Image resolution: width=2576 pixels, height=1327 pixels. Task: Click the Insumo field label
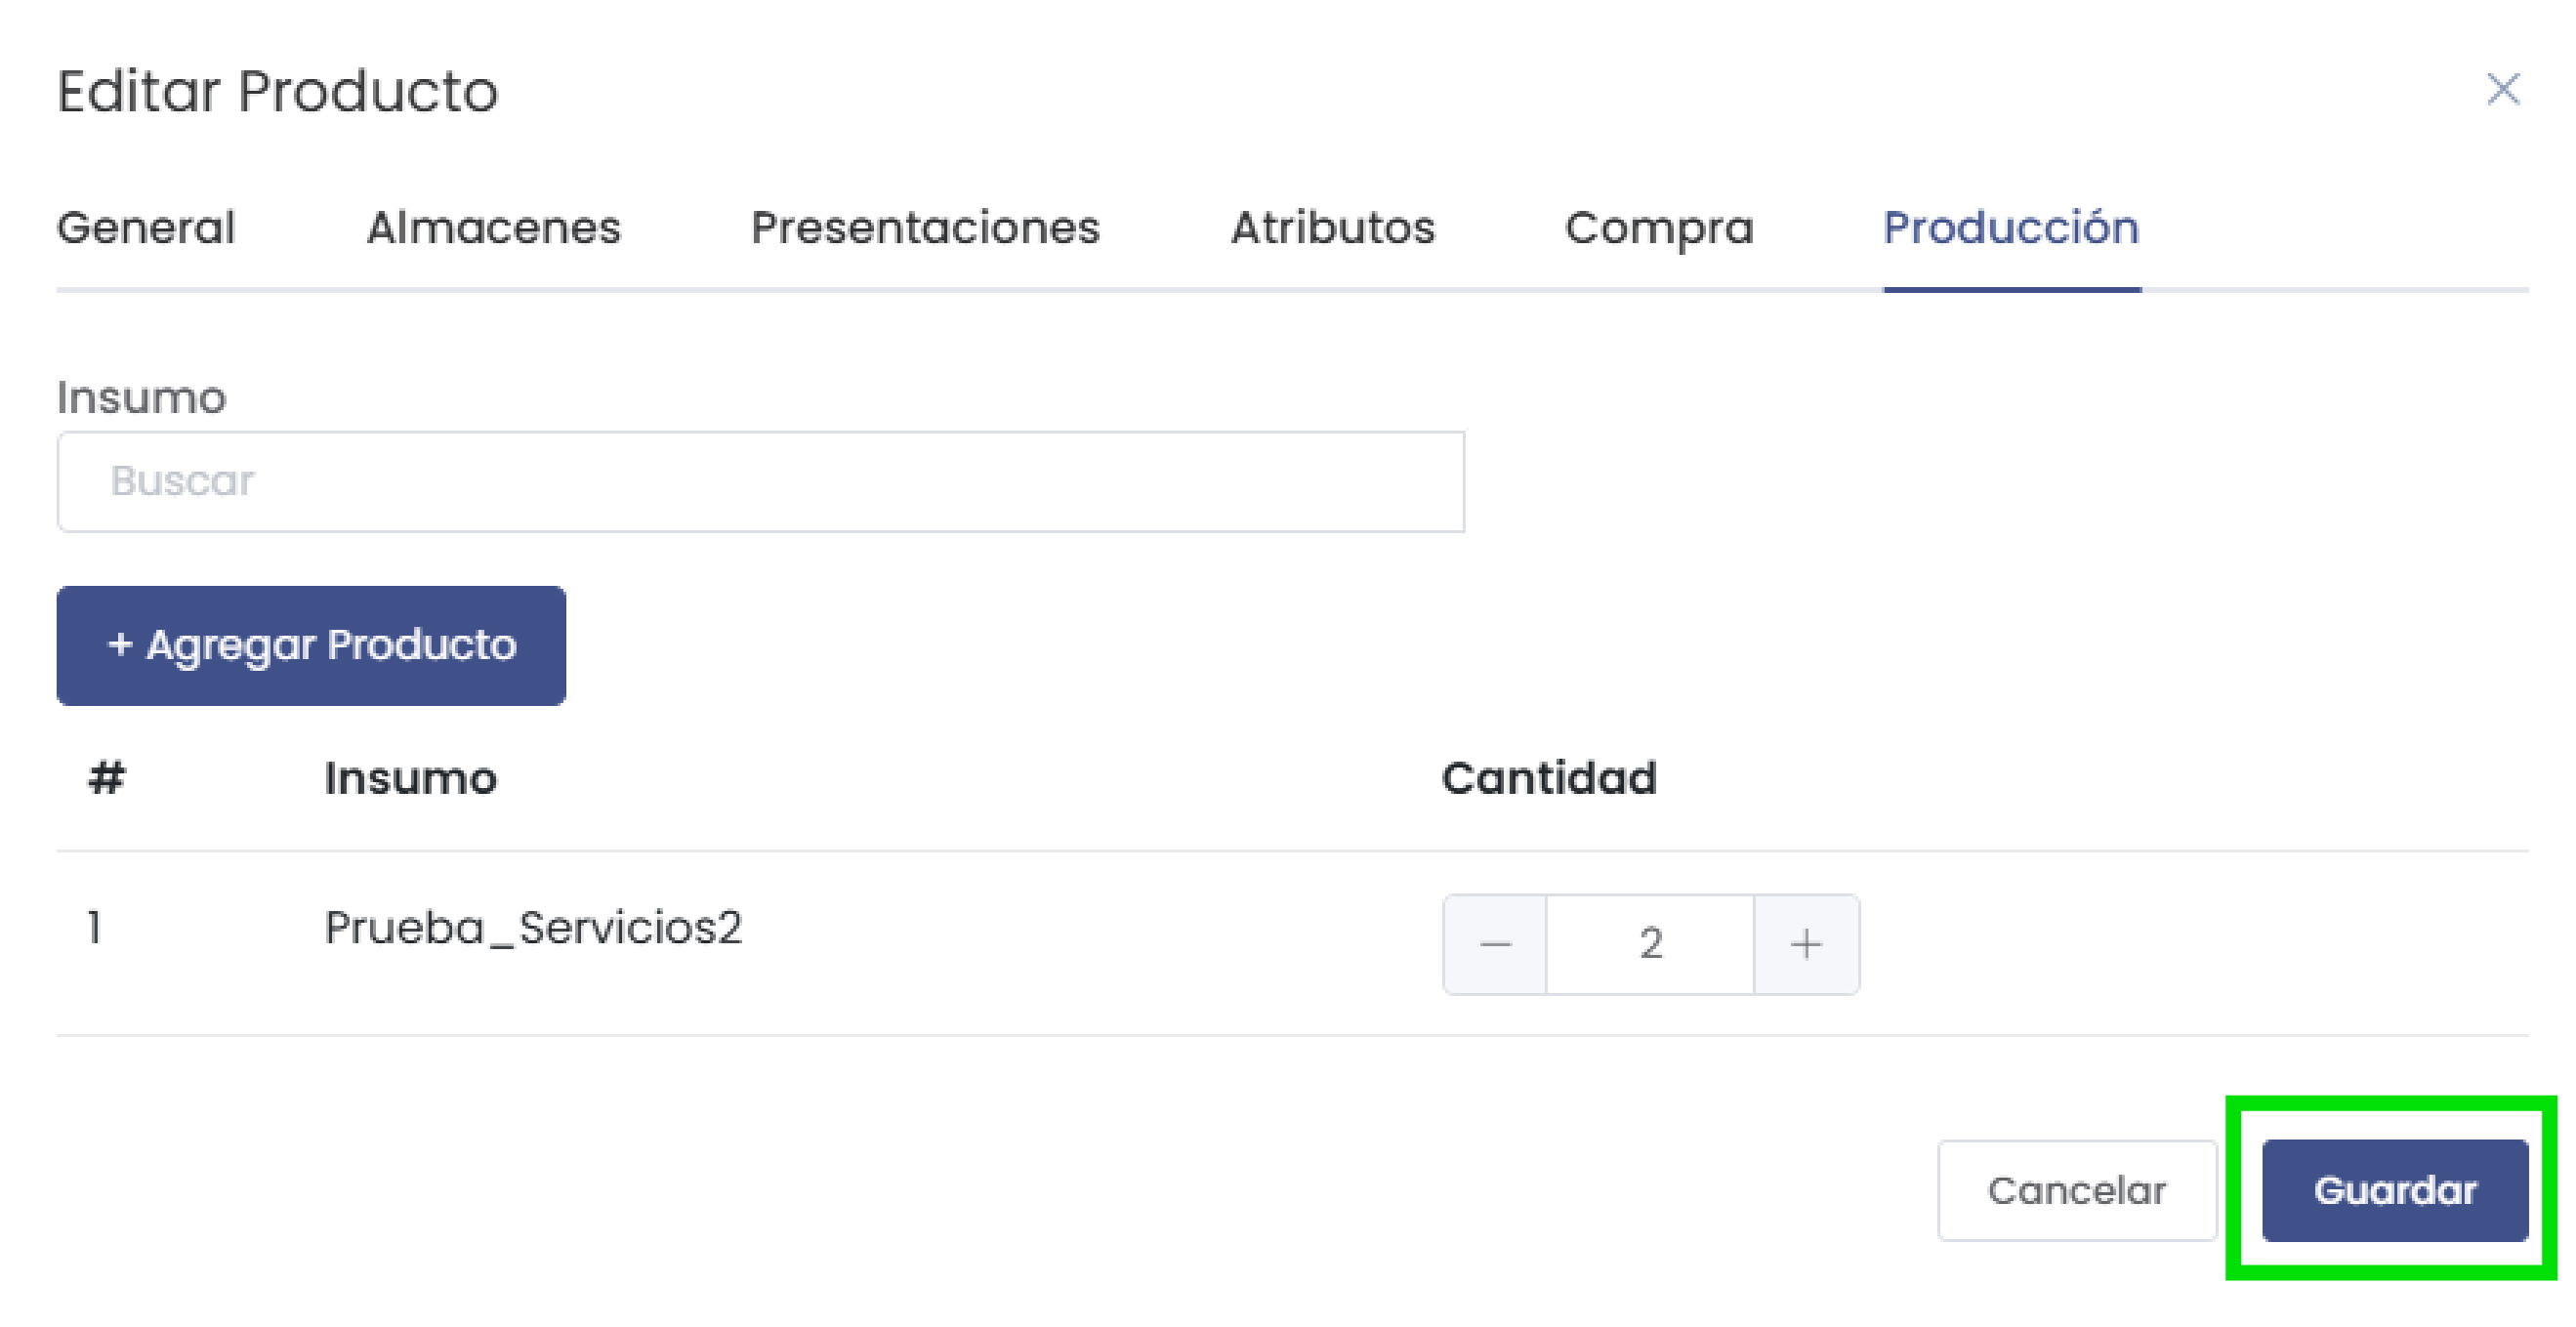pos(141,397)
